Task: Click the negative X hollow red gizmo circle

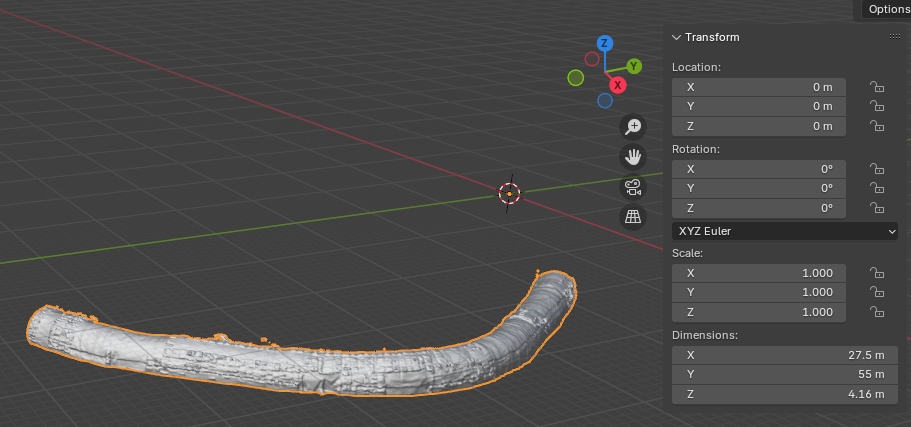Action: (x=592, y=59)
